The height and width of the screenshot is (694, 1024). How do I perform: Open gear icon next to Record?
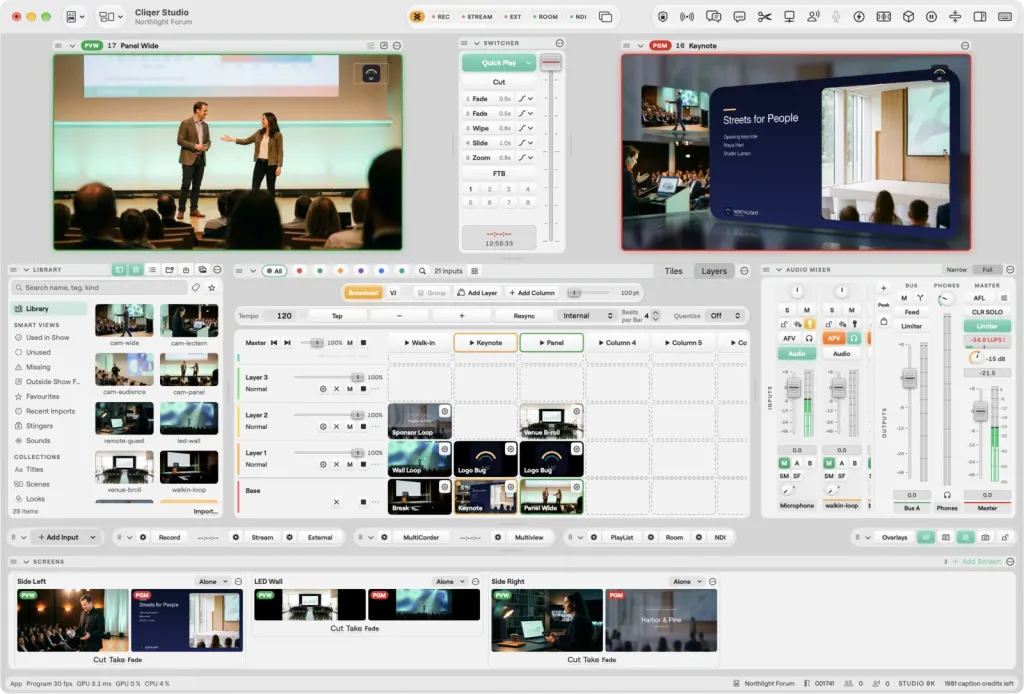click(x=142, y=537)
